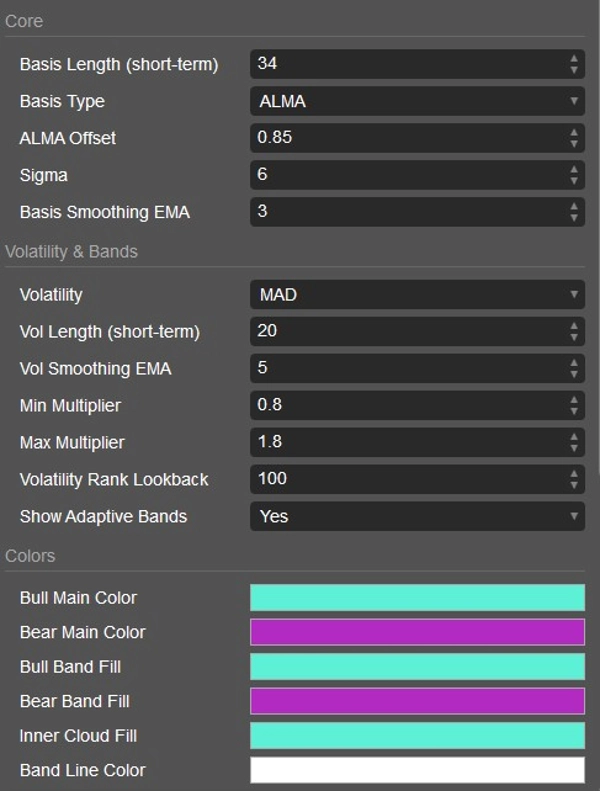
Task: Change the Bear Band Fill color
Action: click(x=417, y=701)
